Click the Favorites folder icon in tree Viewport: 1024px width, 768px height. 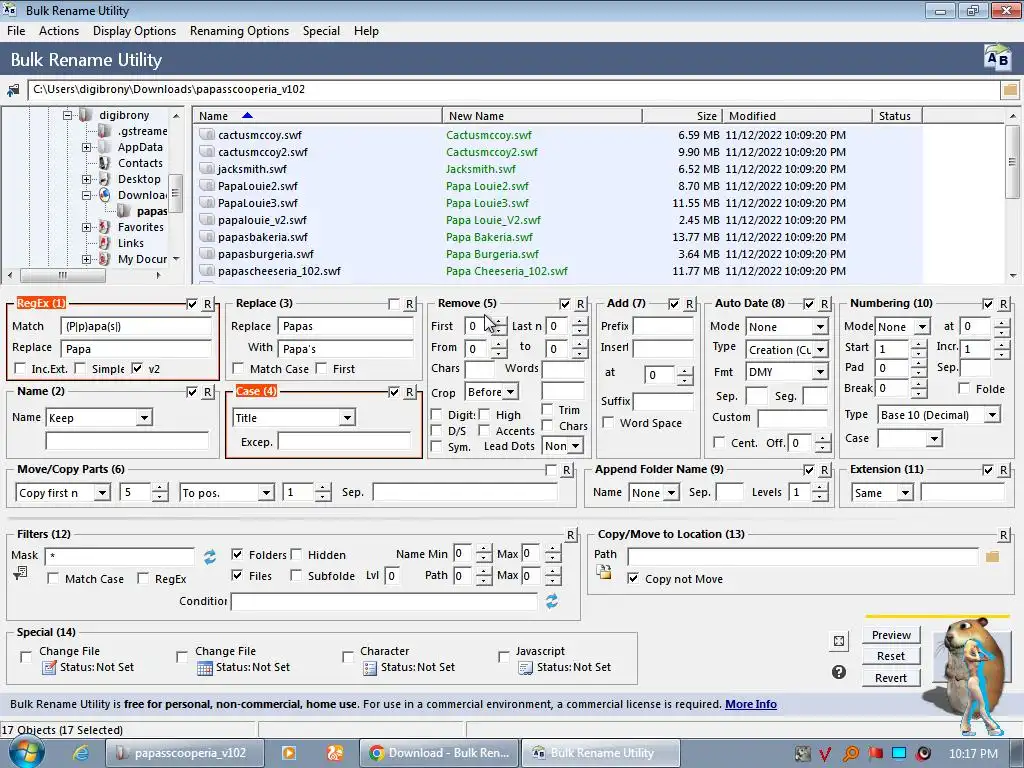point(104,227)
